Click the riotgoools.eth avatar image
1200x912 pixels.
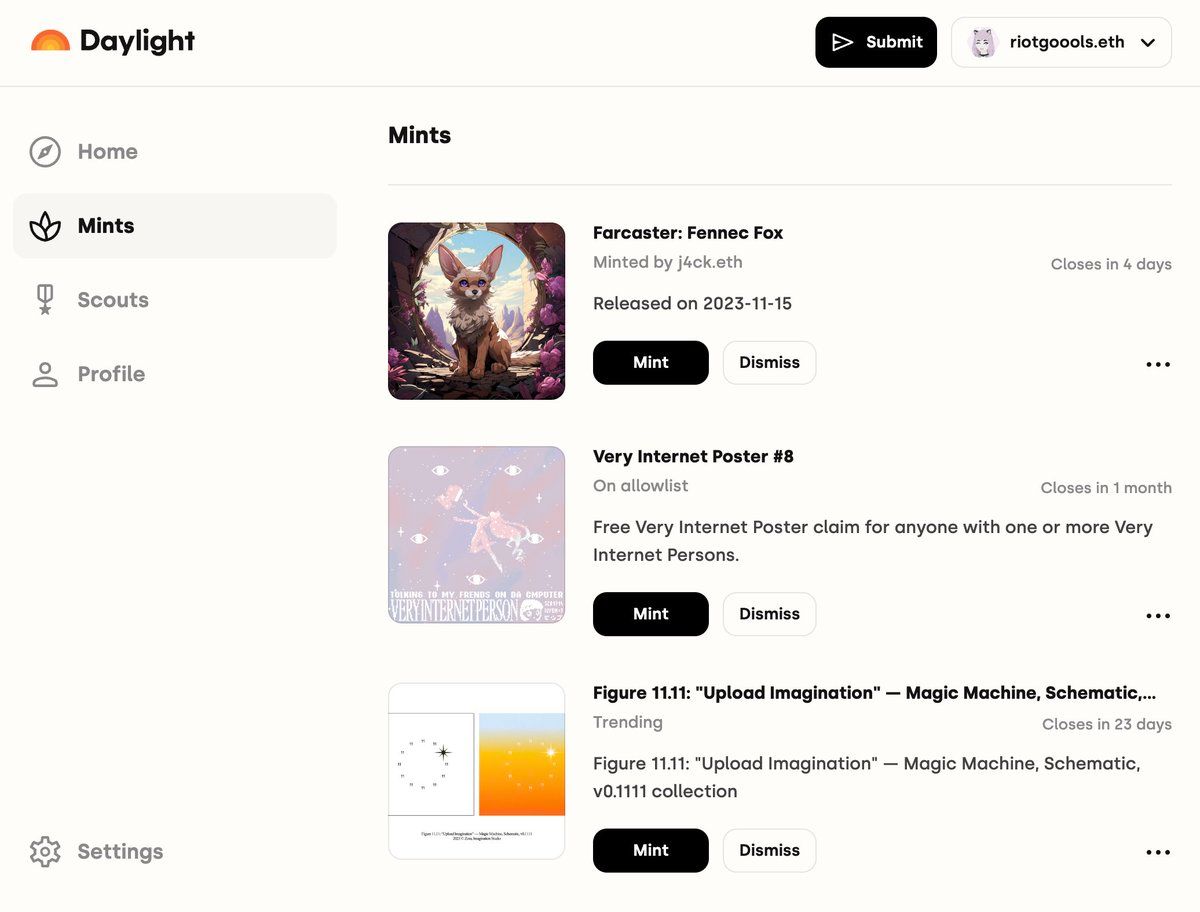pos(984,42)
